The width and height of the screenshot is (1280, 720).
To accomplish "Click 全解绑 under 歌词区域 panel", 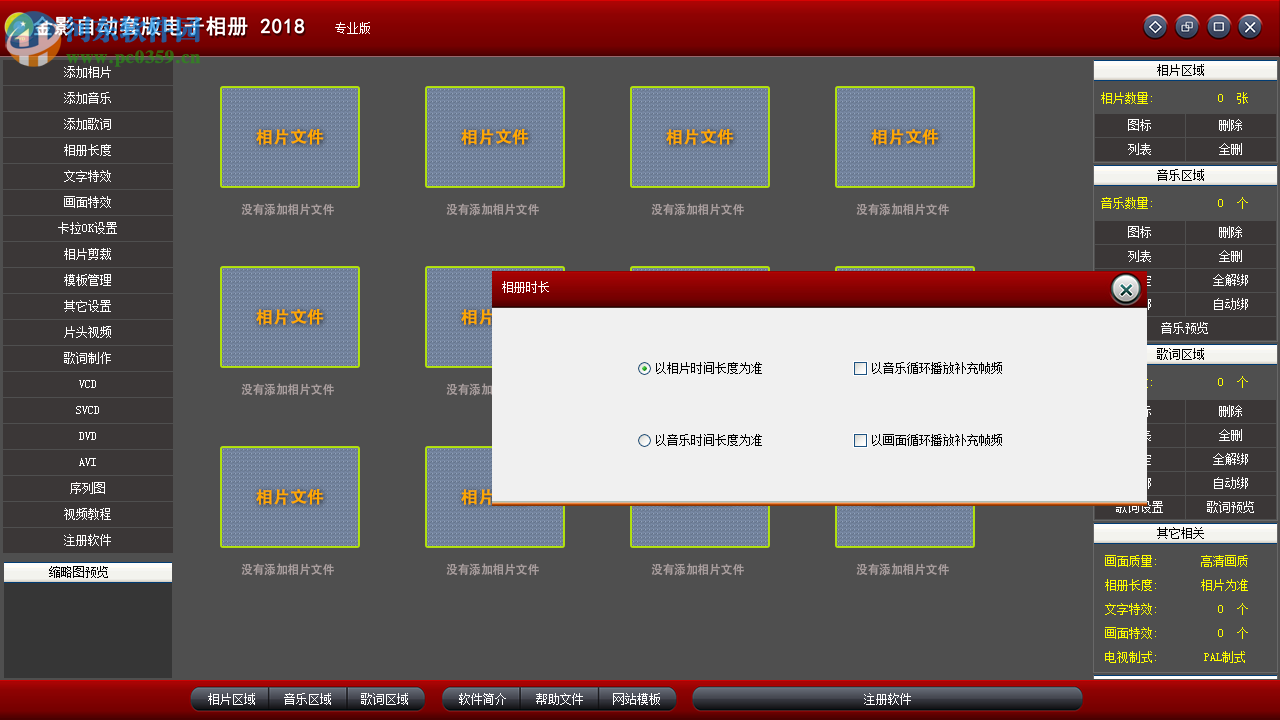I will point(1231,459).
